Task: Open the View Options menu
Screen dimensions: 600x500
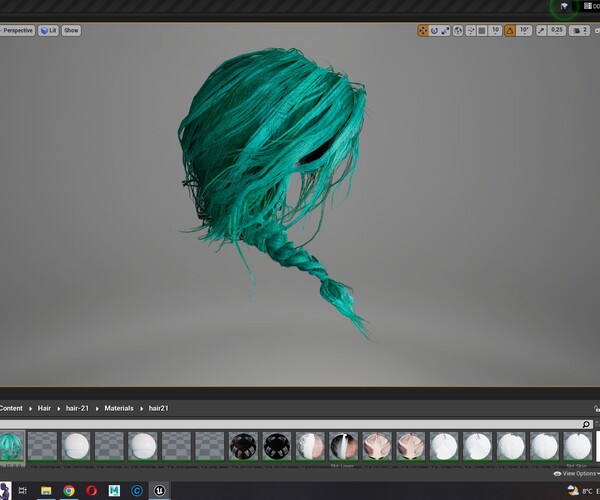Action: tap(576, 474)
